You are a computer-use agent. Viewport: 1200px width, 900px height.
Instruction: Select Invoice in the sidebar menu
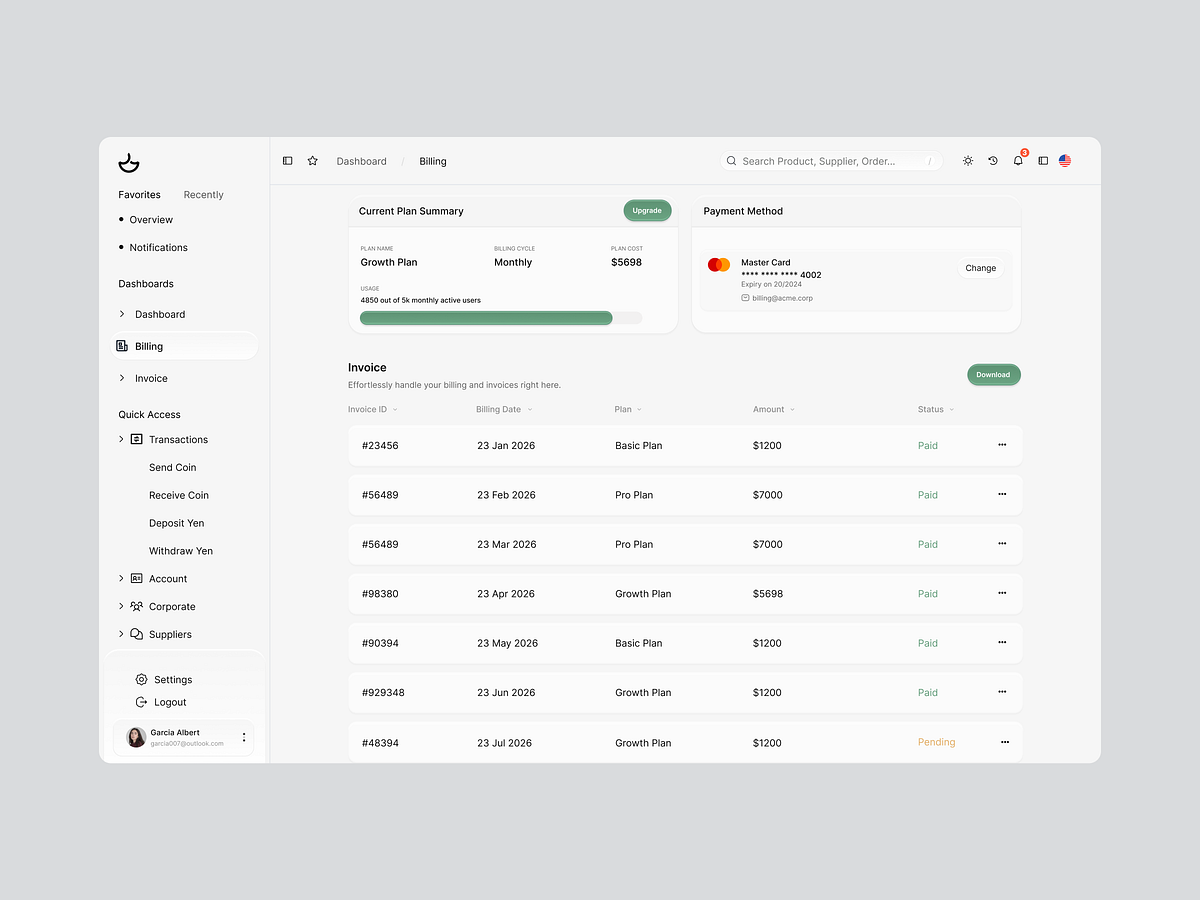coord(153,378)
